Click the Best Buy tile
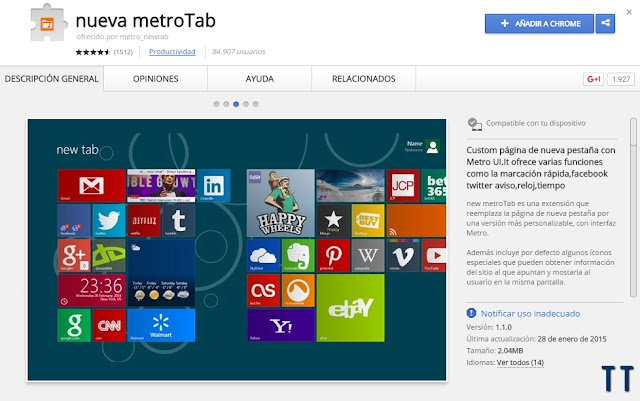 368,221
